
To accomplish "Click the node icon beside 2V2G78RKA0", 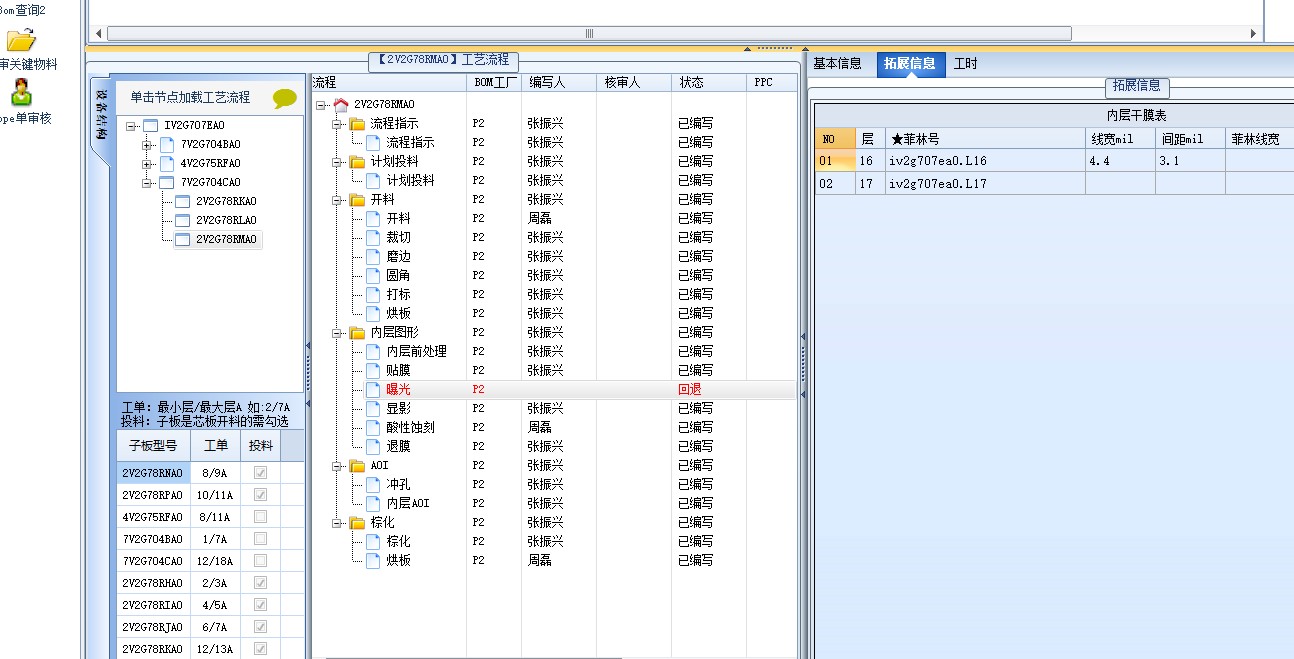I will 182,201.
